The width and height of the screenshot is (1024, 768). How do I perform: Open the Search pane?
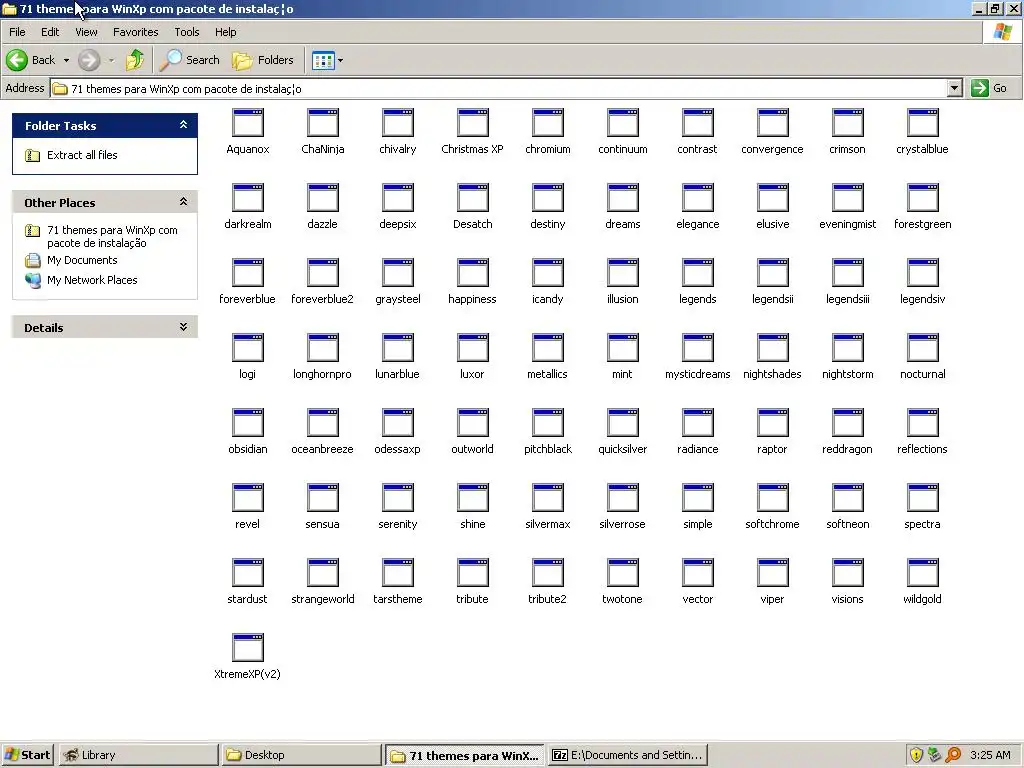point(190,60)
